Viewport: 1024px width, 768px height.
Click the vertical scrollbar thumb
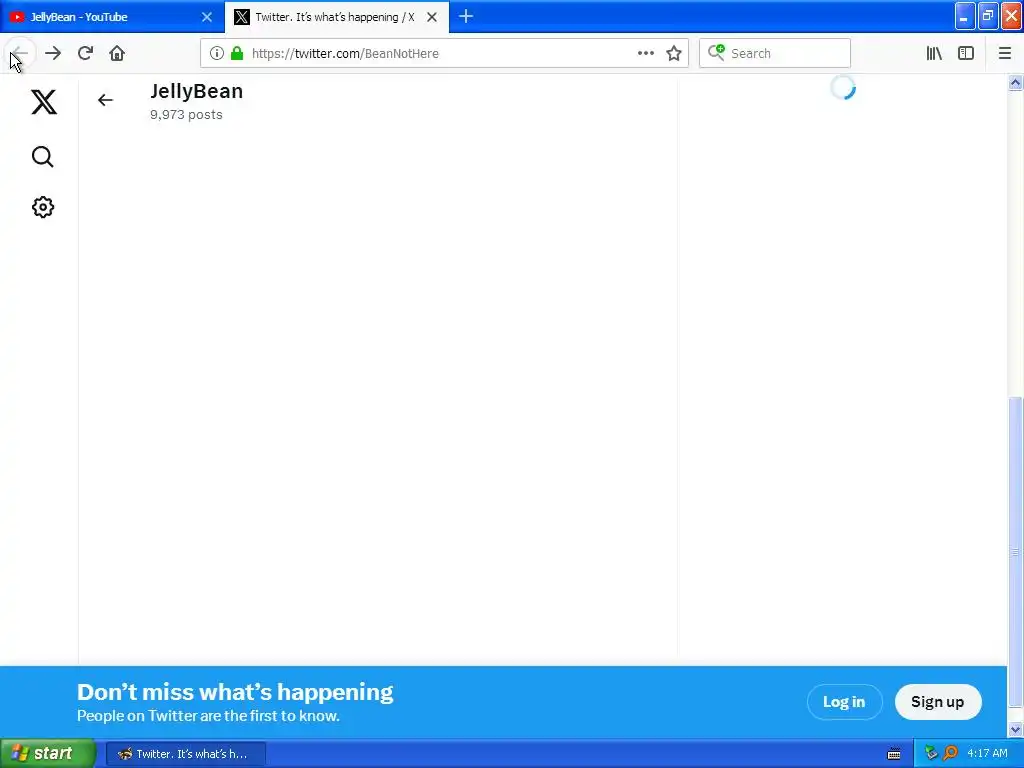pyautogui.click(x=1015, y=552)
